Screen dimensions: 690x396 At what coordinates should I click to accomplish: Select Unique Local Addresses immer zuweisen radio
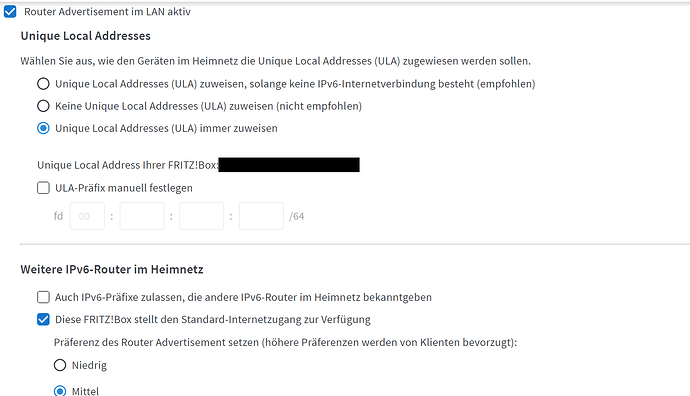coord(43,128)
